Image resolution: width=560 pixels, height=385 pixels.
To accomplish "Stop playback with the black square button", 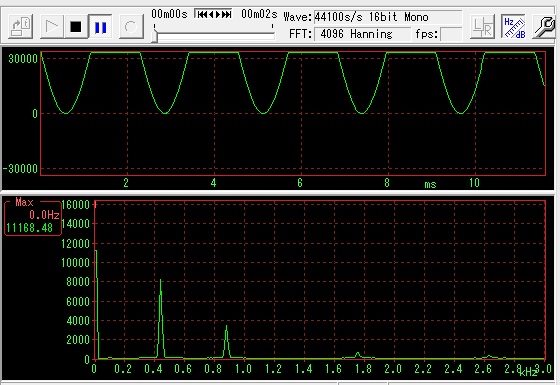I will pos(76,27).
